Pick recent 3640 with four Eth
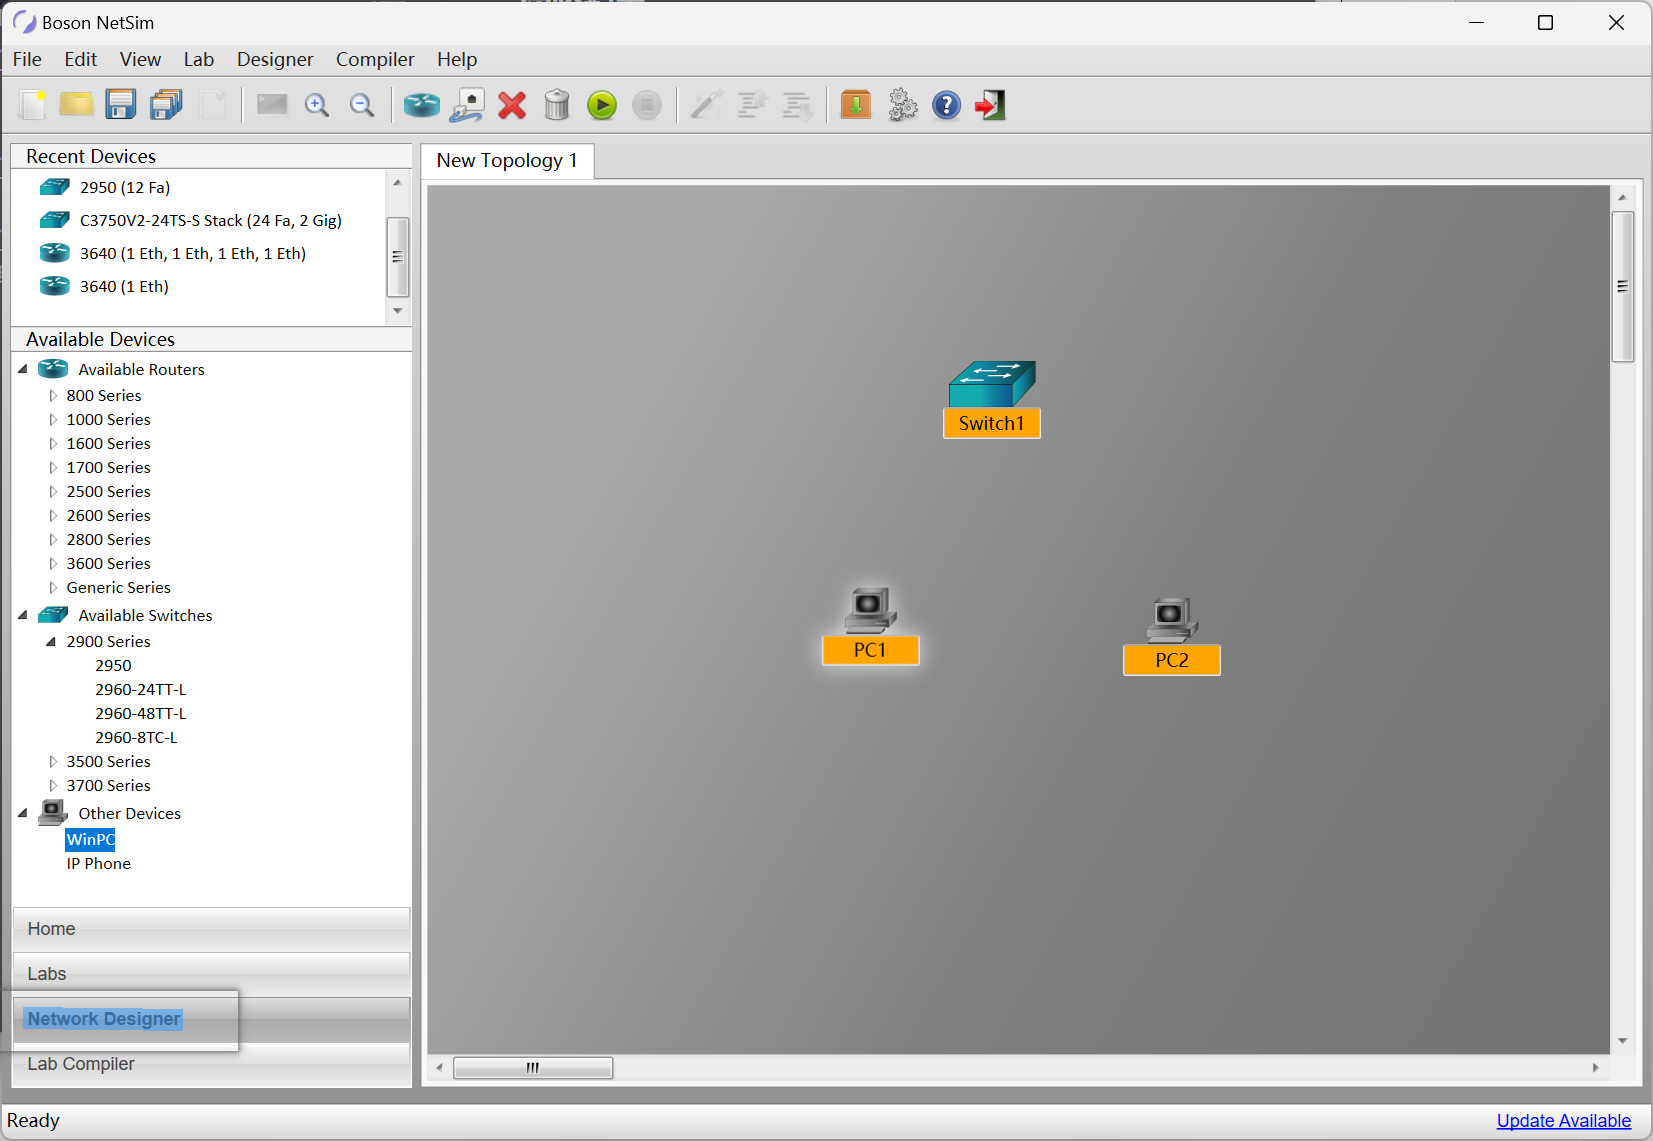Screen dimensions: 1653x1141 coord(193,253)
